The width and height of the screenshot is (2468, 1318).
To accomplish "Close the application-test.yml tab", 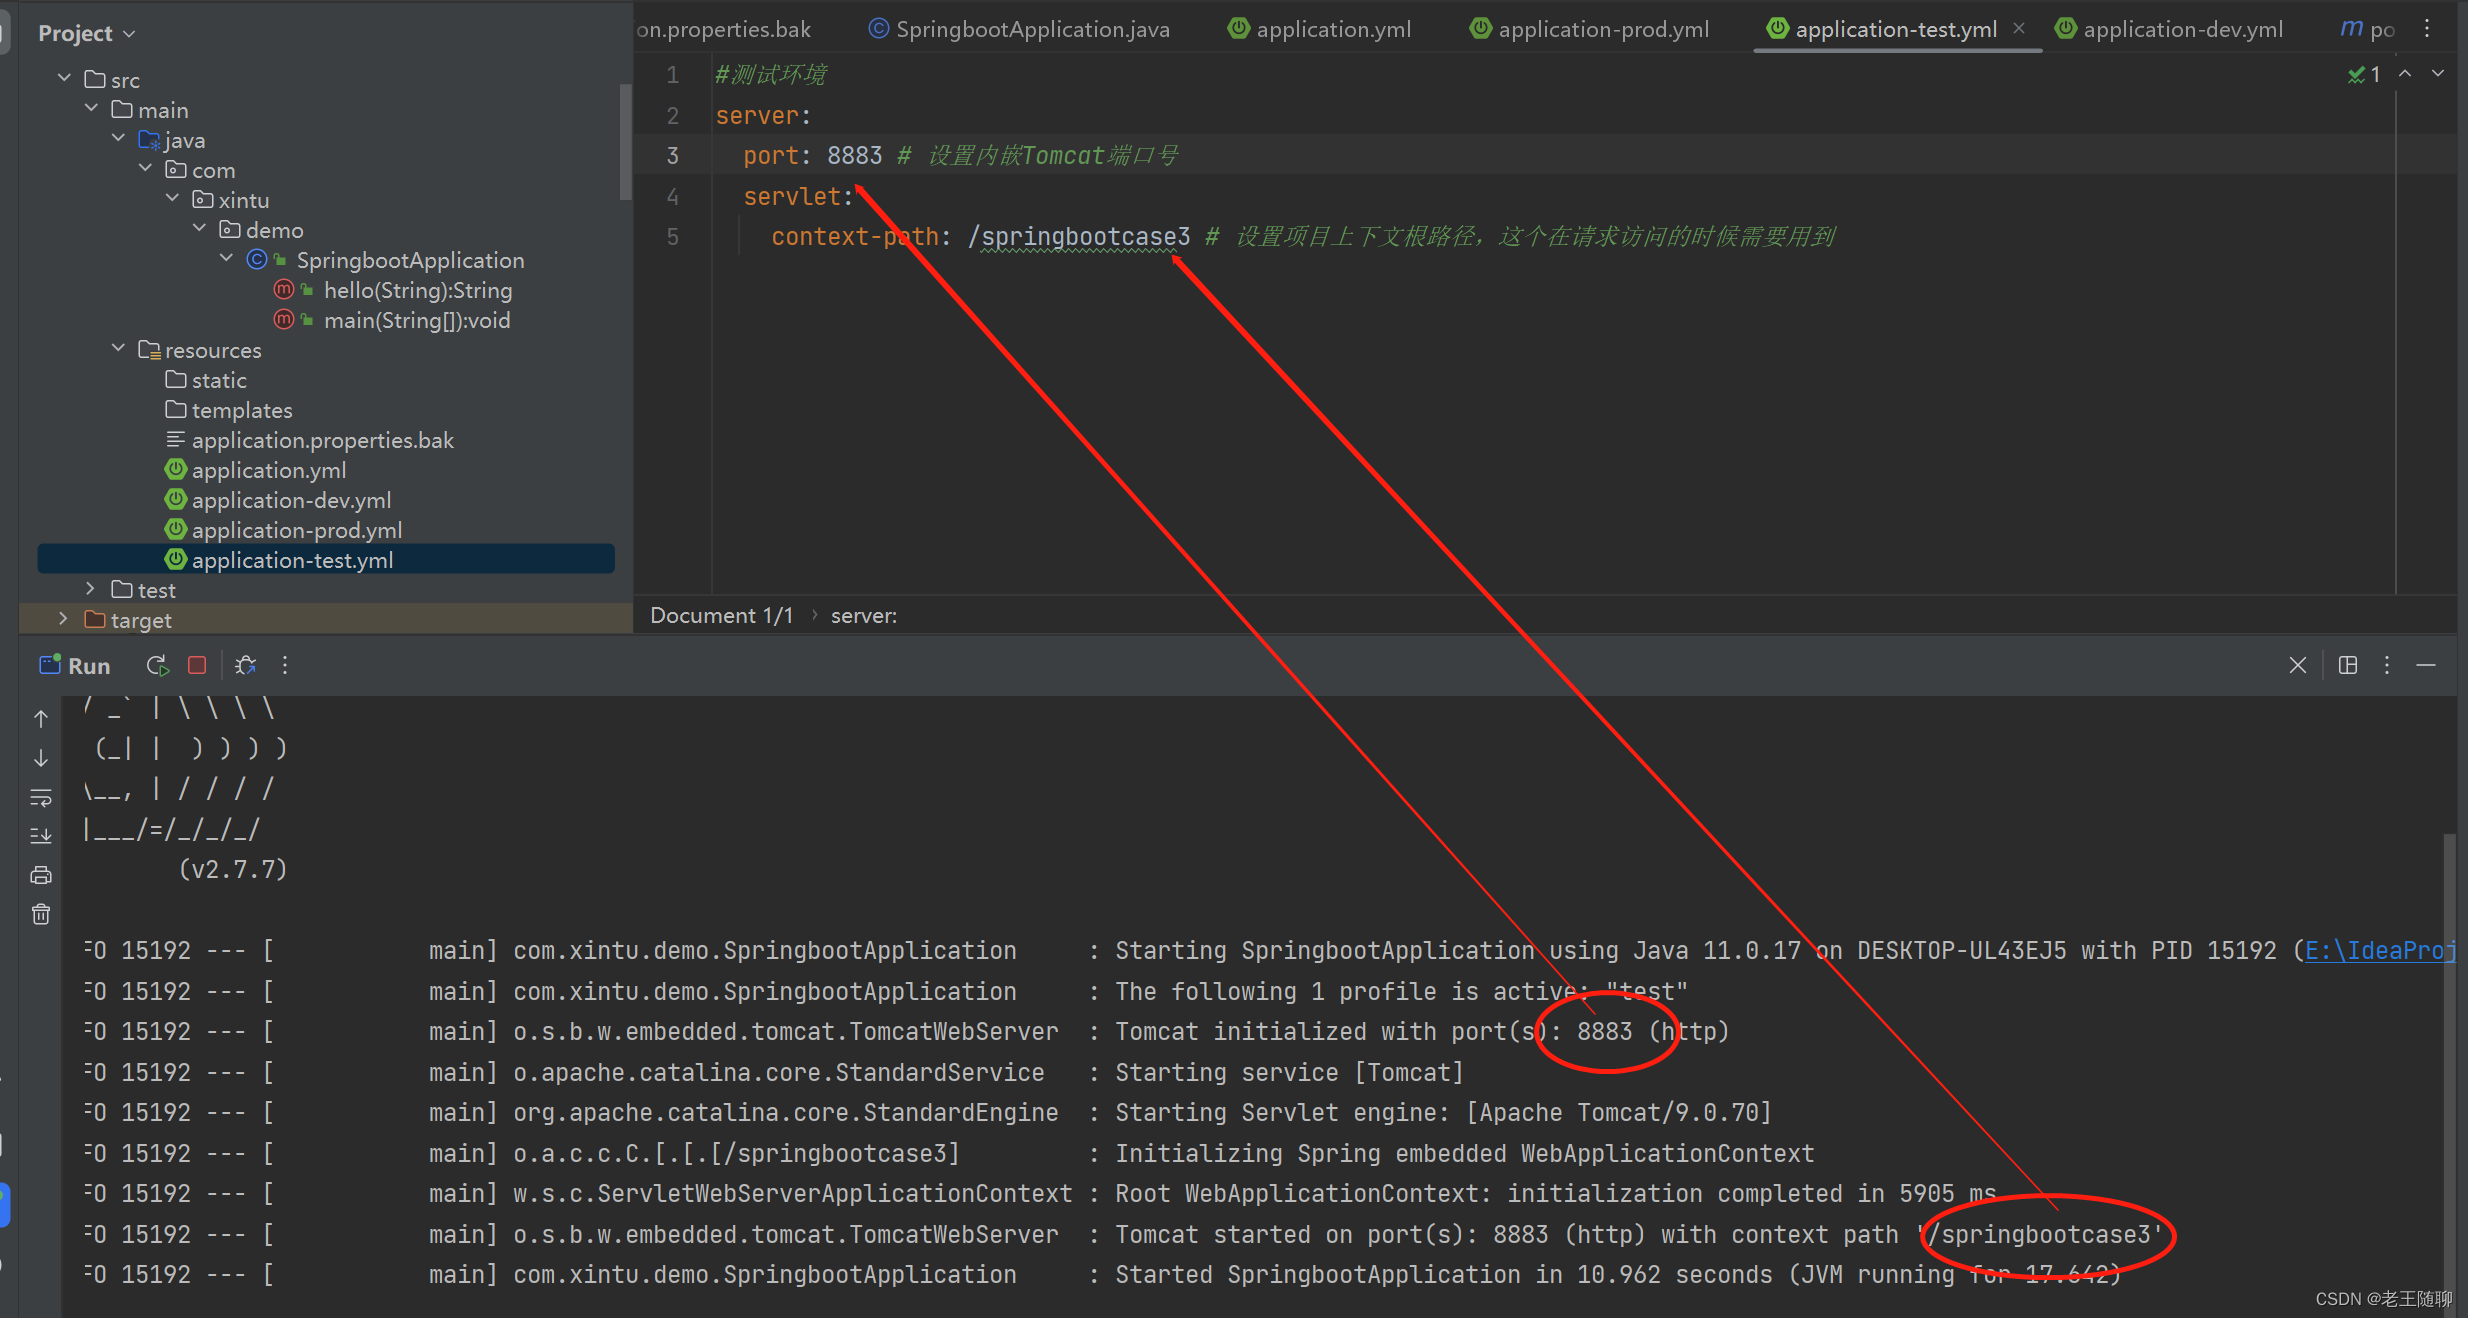I will pyautogui.click(x=2019, y=28).
